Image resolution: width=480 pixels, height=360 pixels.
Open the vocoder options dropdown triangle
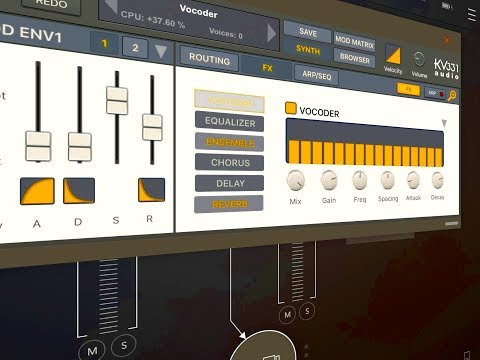click(x=444, y=123)
